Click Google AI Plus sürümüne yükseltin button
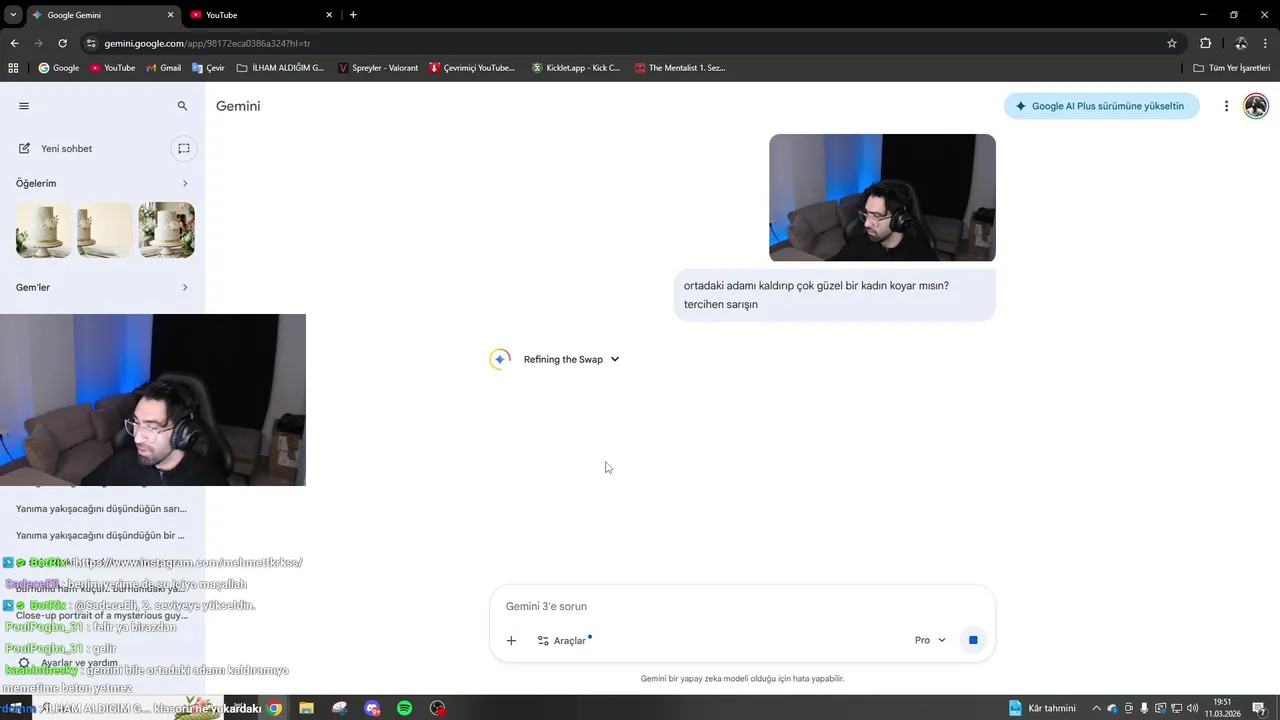This screenshot has height=720, width=1280. 1101,106
